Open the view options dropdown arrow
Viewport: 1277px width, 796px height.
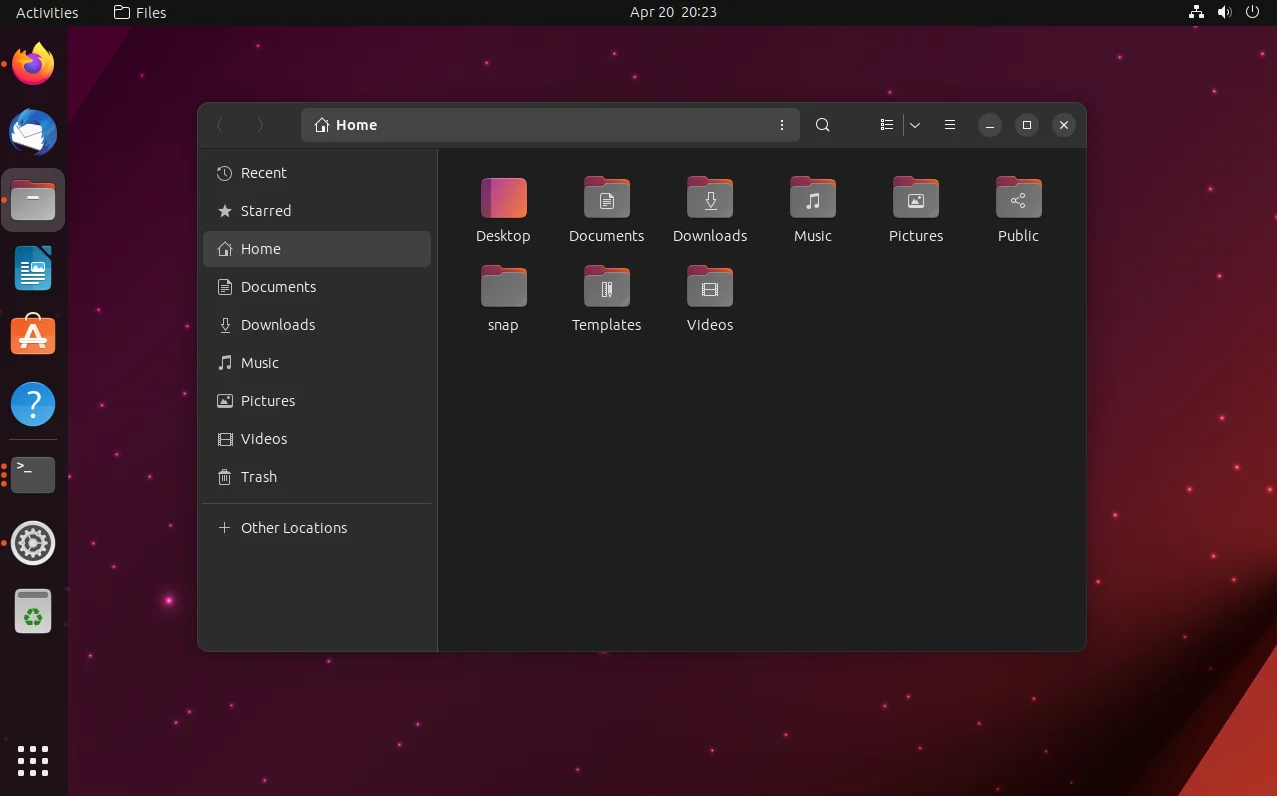click(914, 124)
